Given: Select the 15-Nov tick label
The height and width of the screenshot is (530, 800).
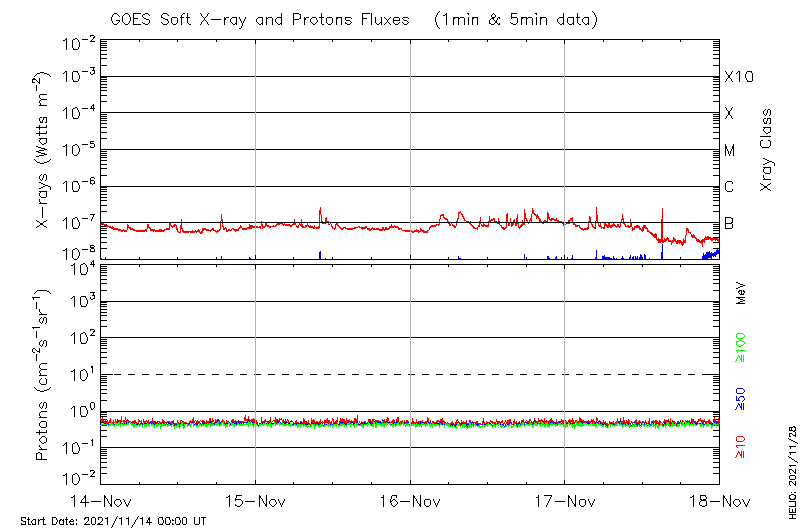Looking at the screenshot, I should (x=256, y=500).
